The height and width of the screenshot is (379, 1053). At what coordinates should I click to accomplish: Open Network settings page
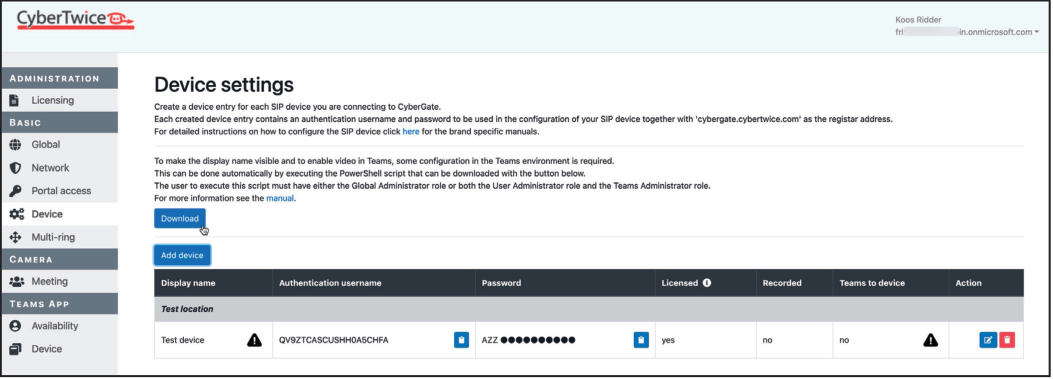[x=50, y=168]
